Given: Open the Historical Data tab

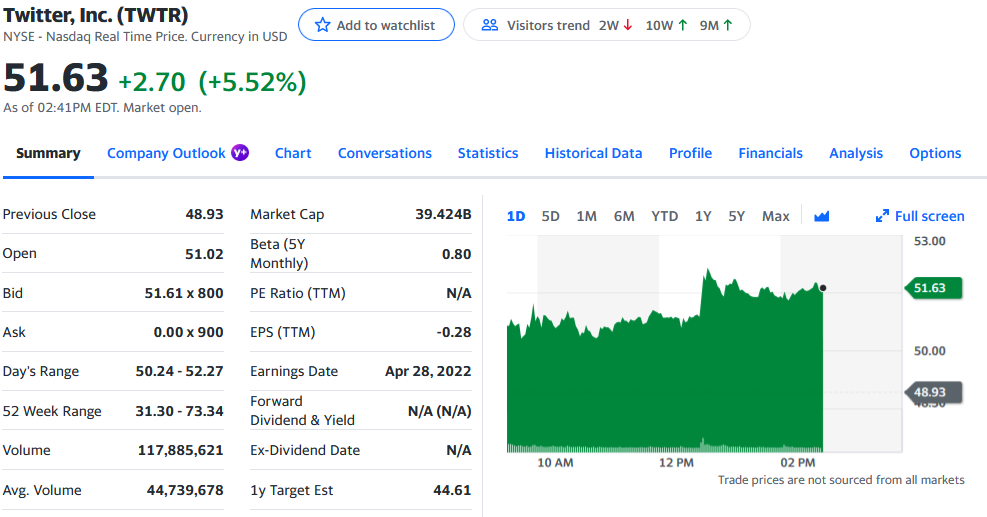Looking at the screenshot, I should click(594, 153).
